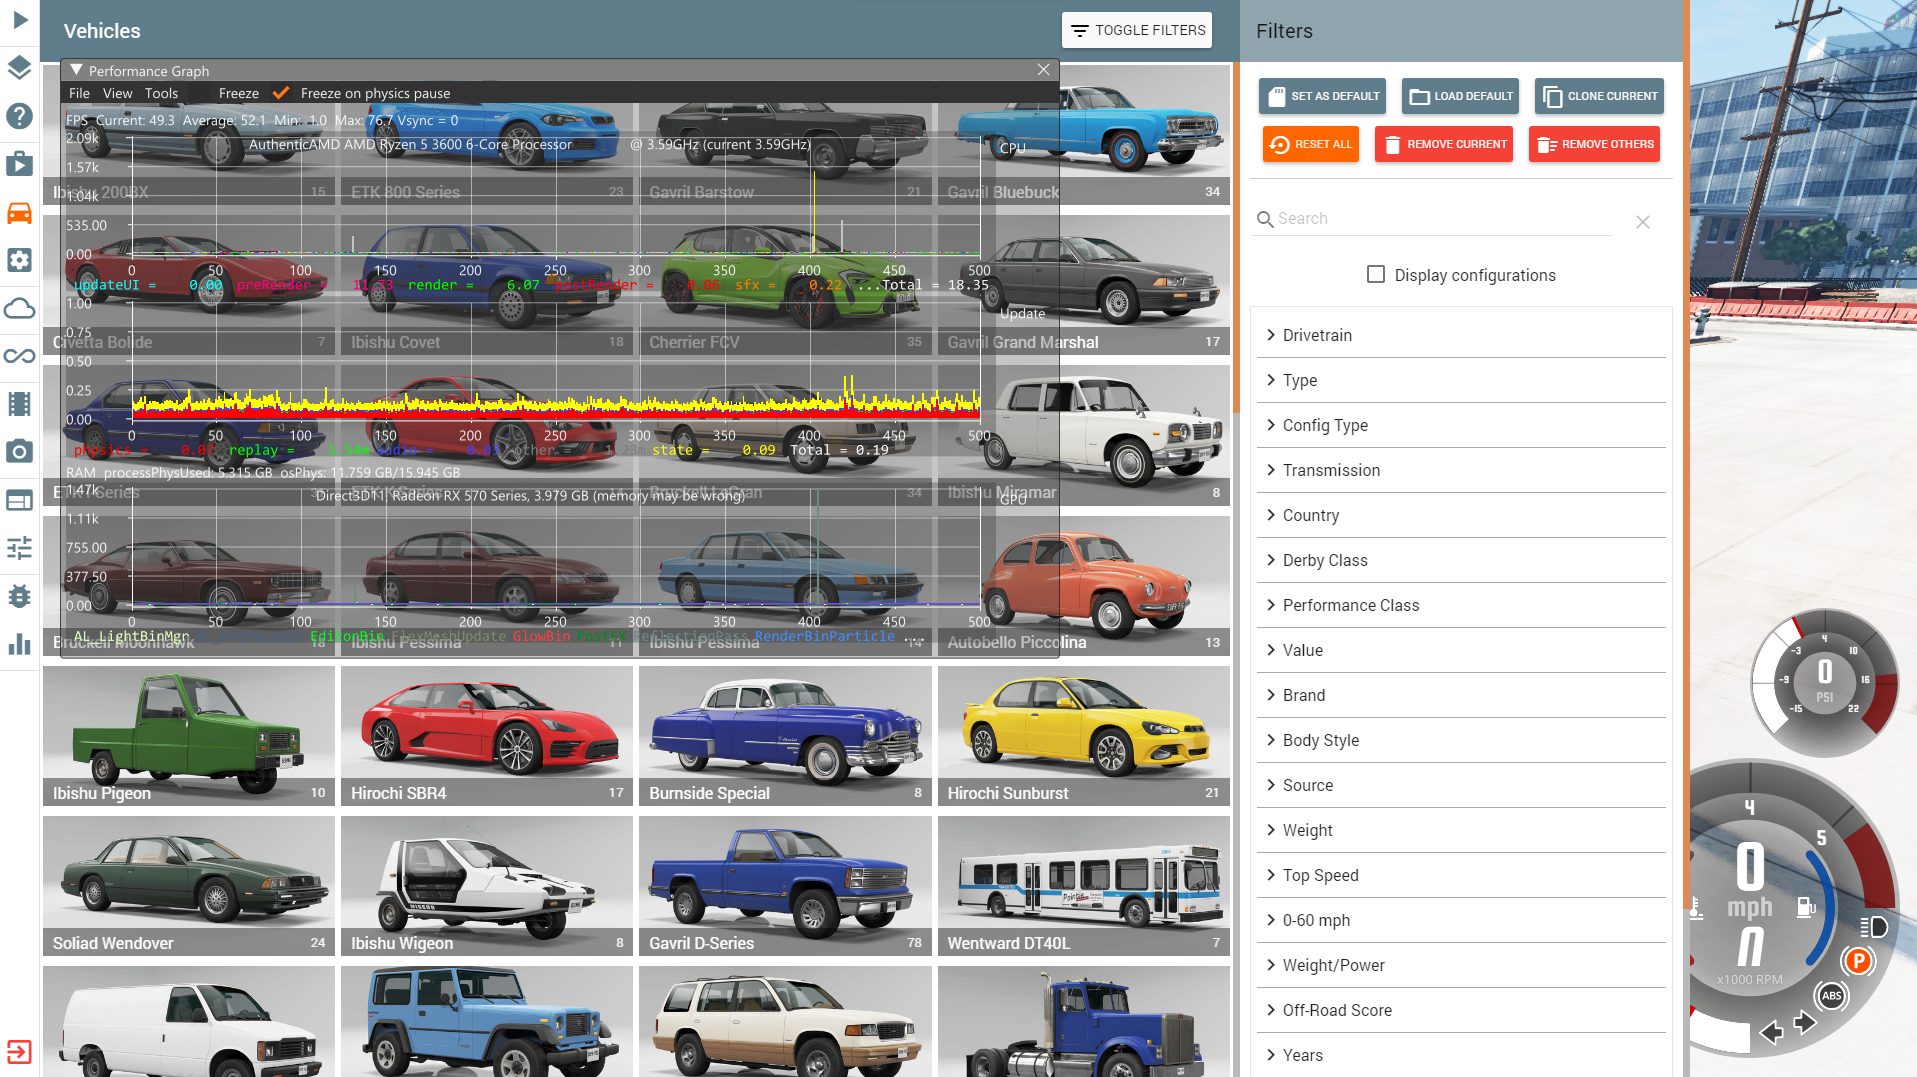Click CLONE CURRENT button
1917x1077 pixels.
[x=1599, y=96]
